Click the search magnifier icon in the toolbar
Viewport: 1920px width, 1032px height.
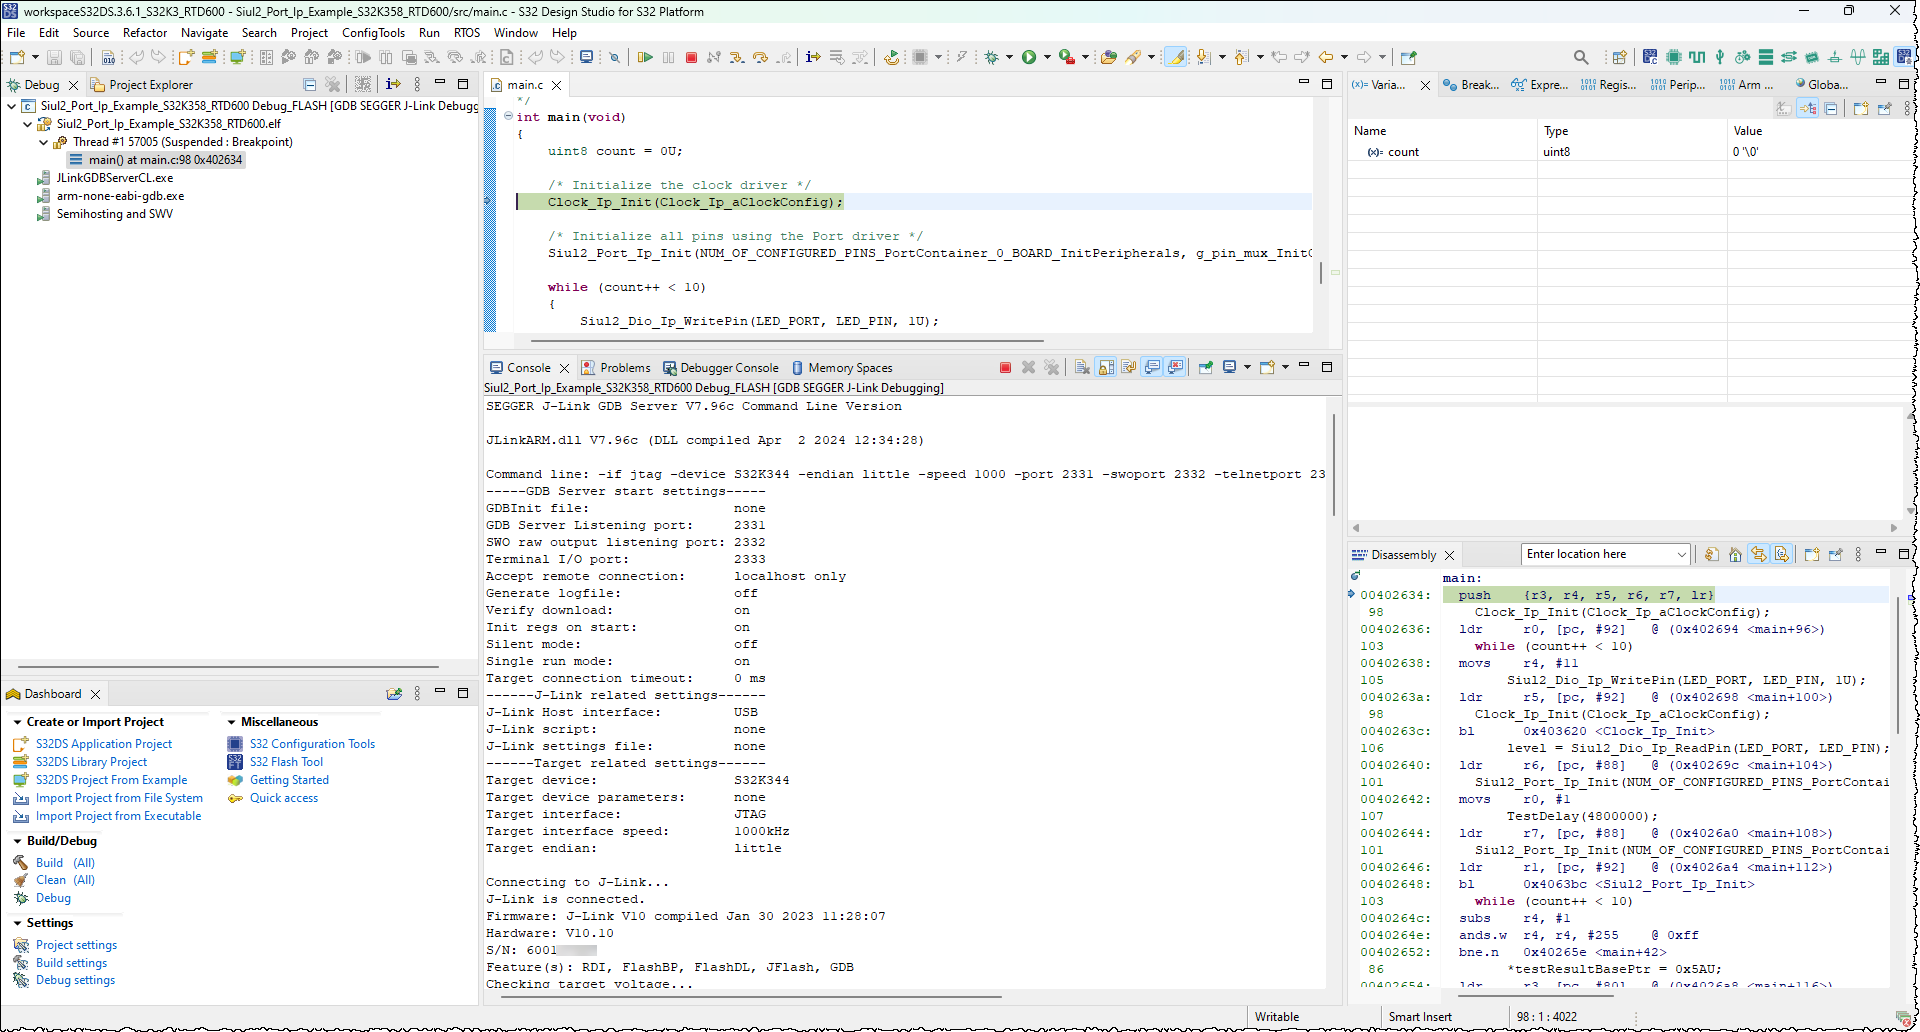(x=1581, y=57)
